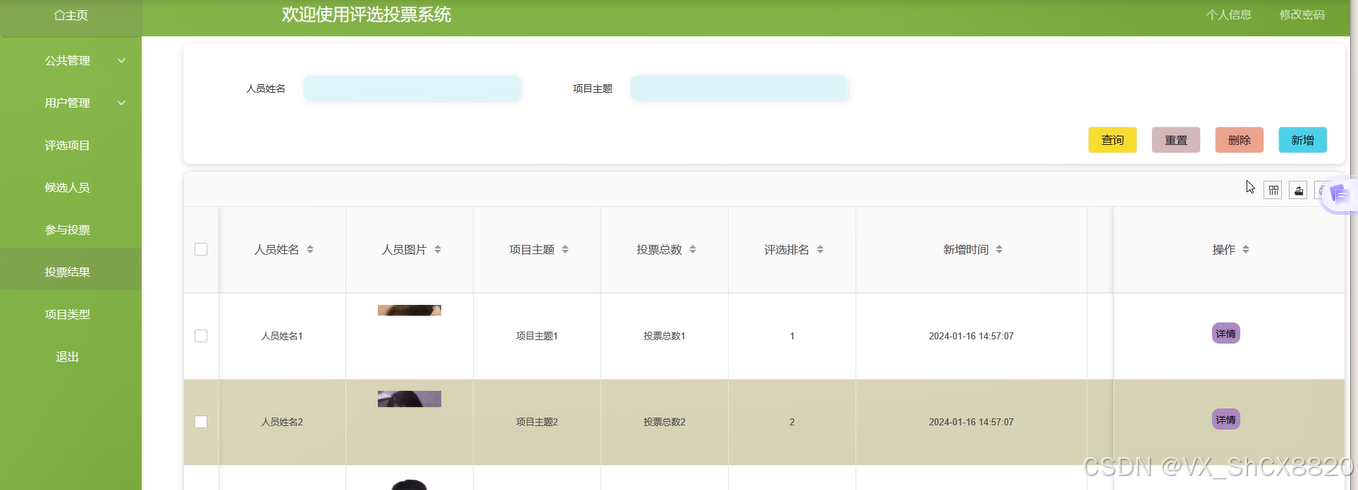Image resolution: width=1358 pixels, height=490 pixels.
Task: Open 参与投票 in the sidebar
Action: tap(67, 229)
